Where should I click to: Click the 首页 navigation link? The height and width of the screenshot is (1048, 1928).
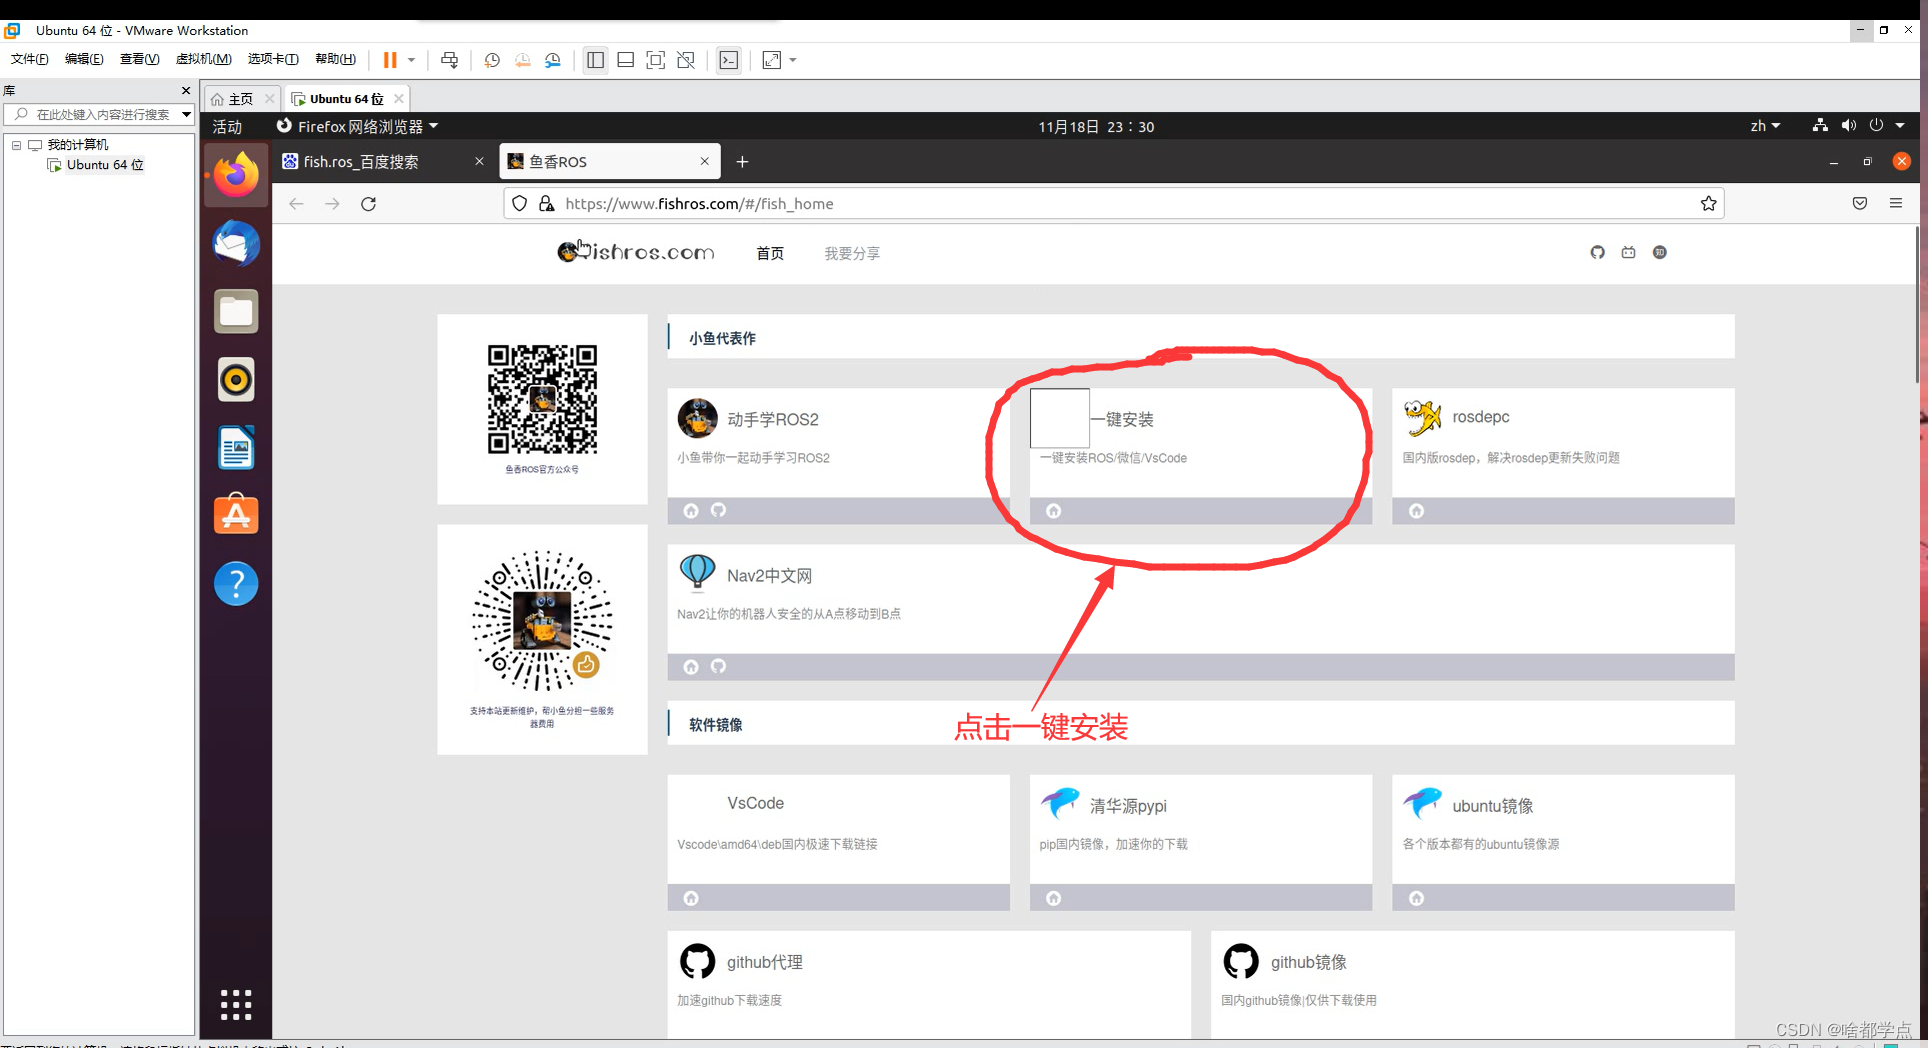(x=770, y=253)
